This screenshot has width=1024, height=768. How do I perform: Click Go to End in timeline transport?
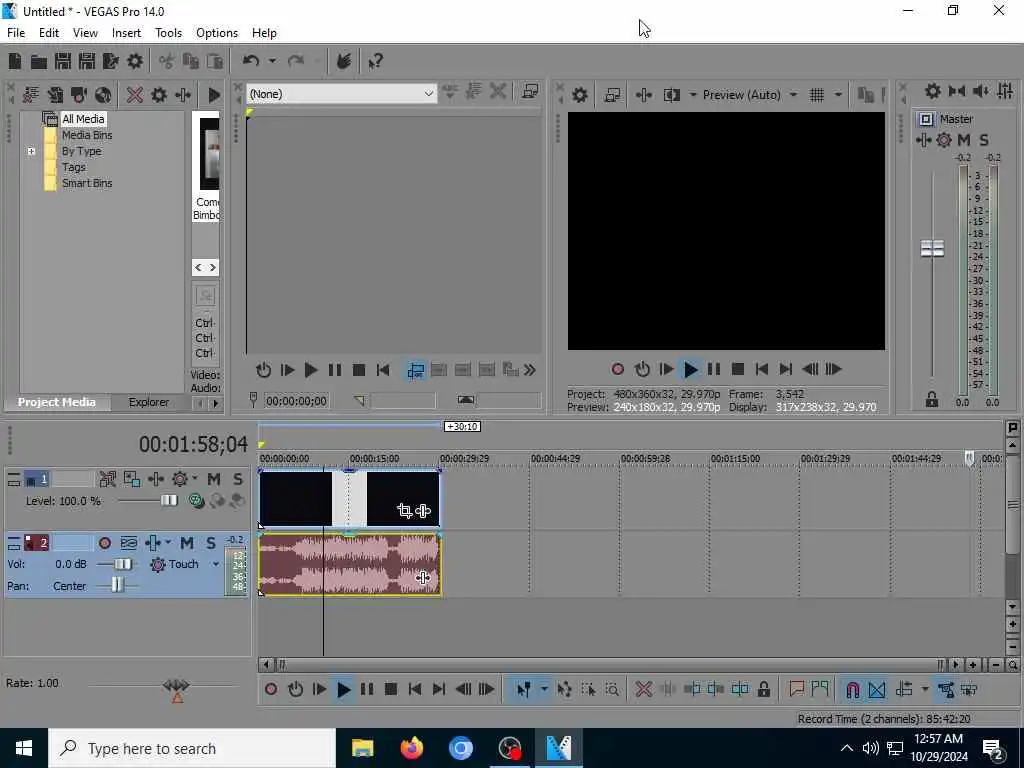pos(439,689)
